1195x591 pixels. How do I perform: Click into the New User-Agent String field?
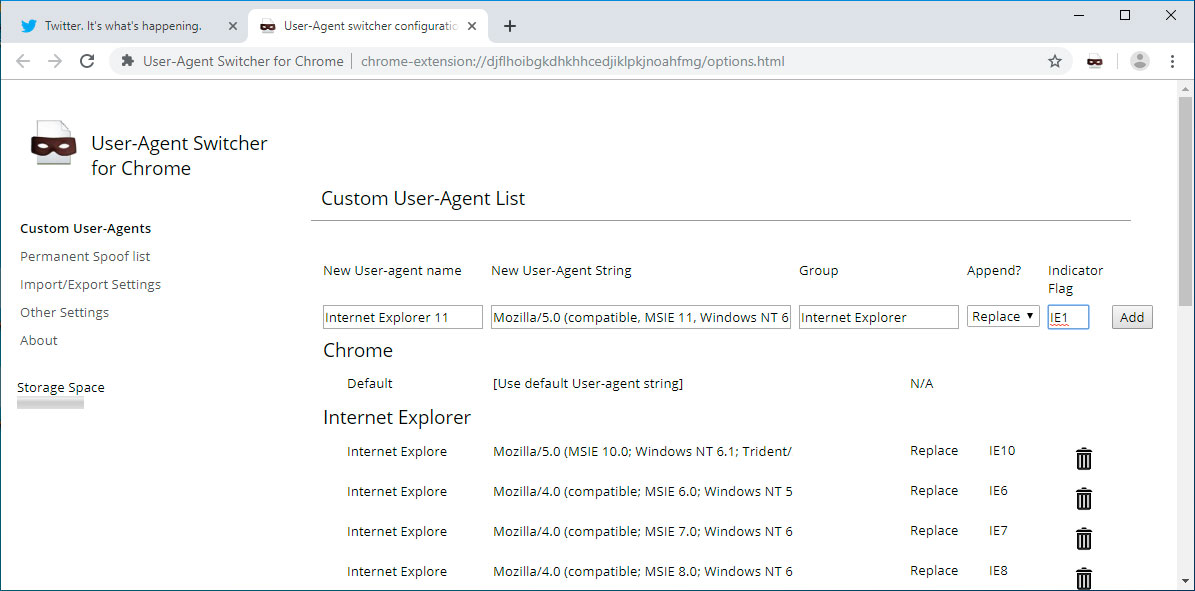pyautogui.click(x=641, y=317)
